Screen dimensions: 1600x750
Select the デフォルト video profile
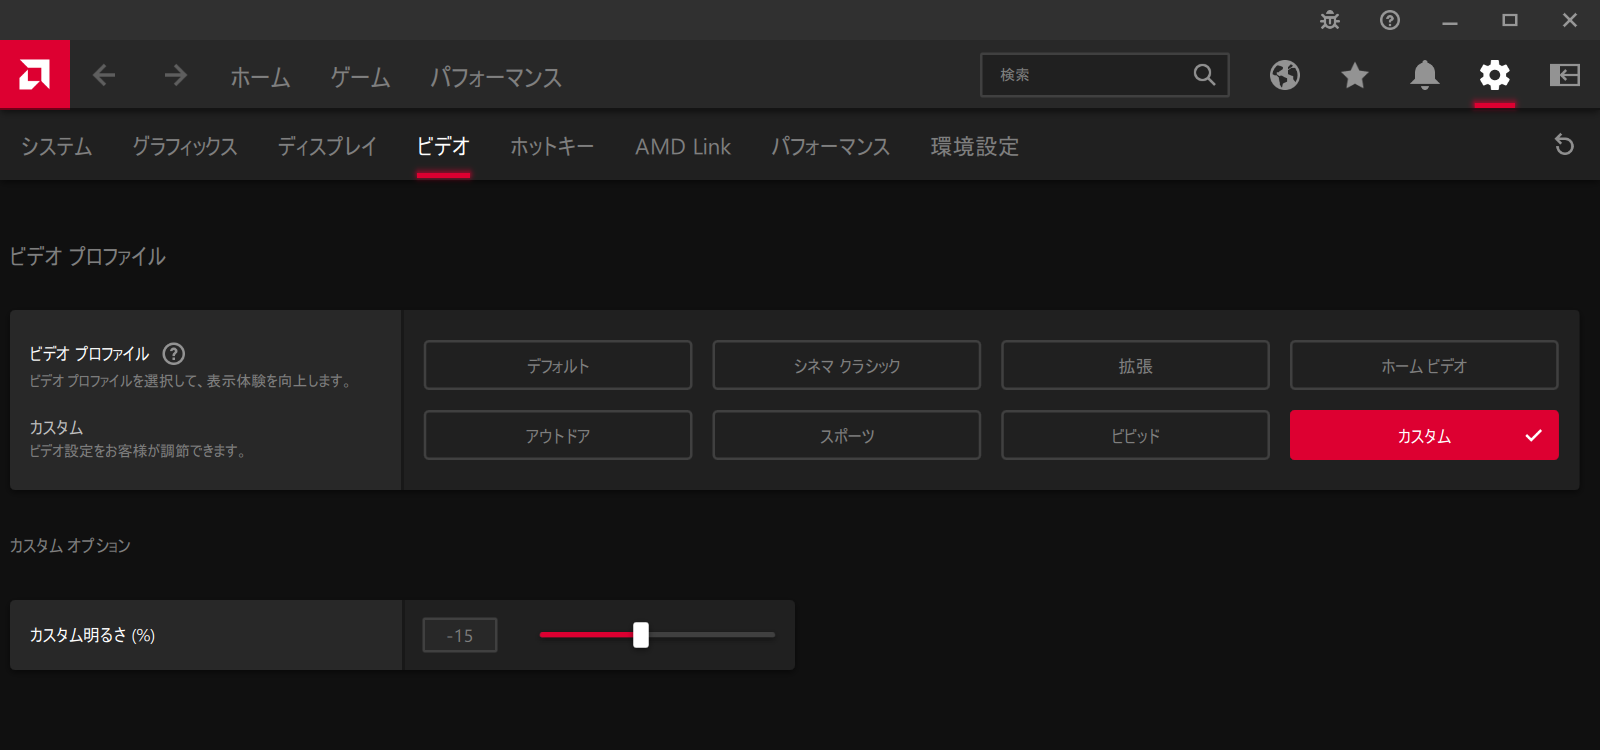tap(558, 365)
